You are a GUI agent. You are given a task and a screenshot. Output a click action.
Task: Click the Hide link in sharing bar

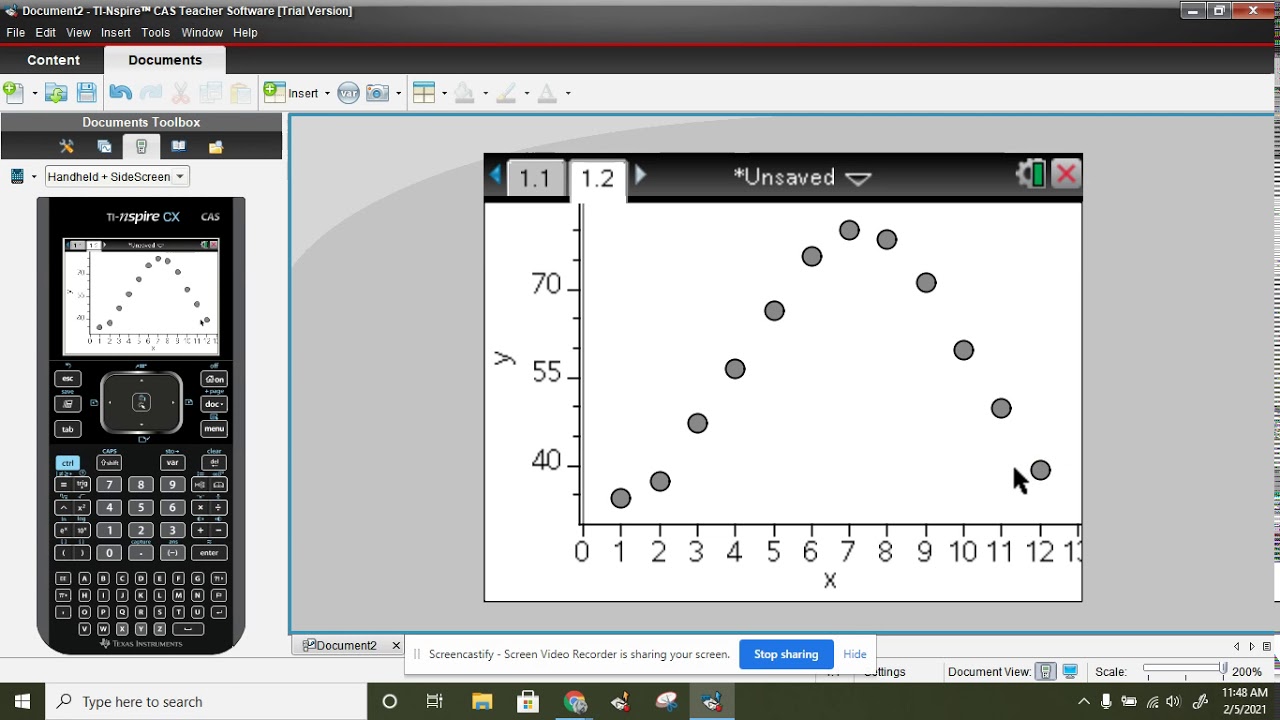pyautogui.click(x=855, y=654)
